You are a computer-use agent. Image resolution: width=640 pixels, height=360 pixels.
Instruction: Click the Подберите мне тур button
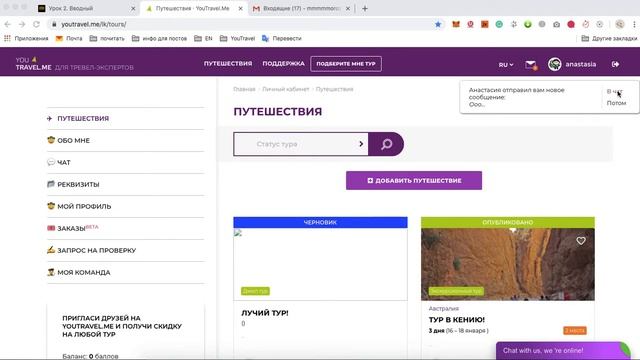346,64
